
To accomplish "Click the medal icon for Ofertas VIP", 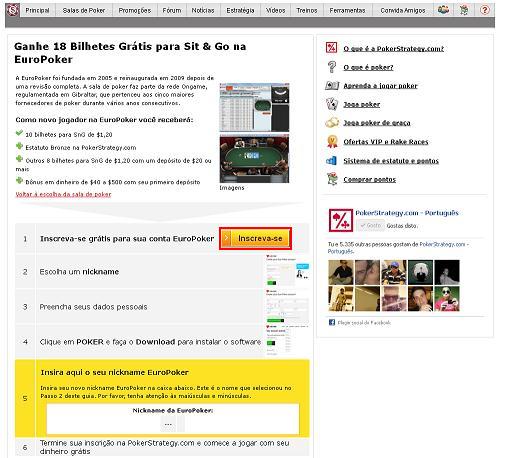I will coord(332,141).
